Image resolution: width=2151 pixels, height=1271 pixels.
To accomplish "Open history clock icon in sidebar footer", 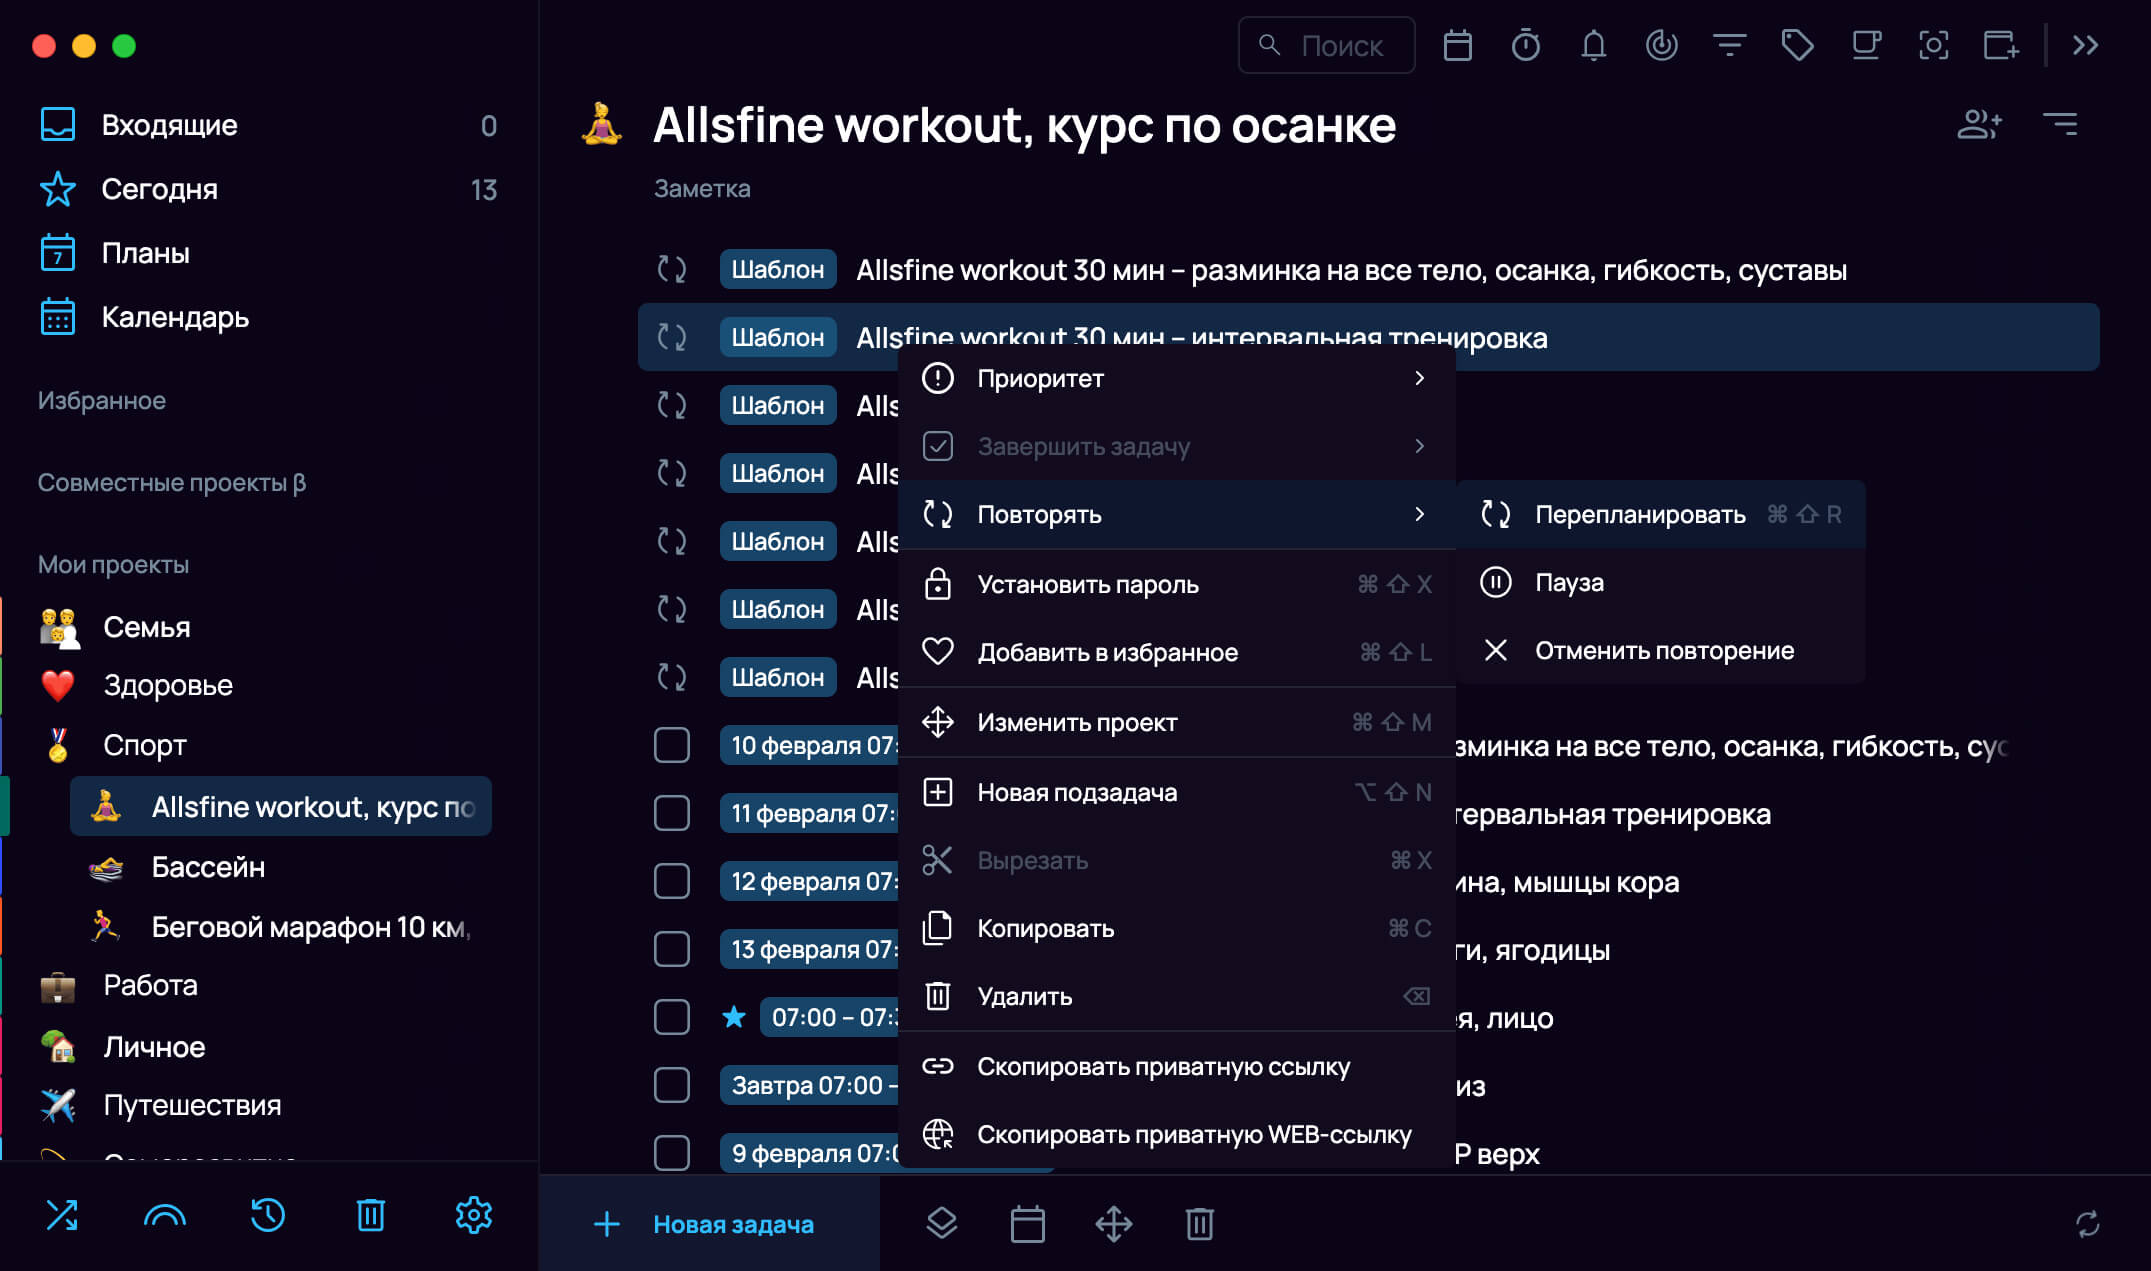I will coord(268,1215).
